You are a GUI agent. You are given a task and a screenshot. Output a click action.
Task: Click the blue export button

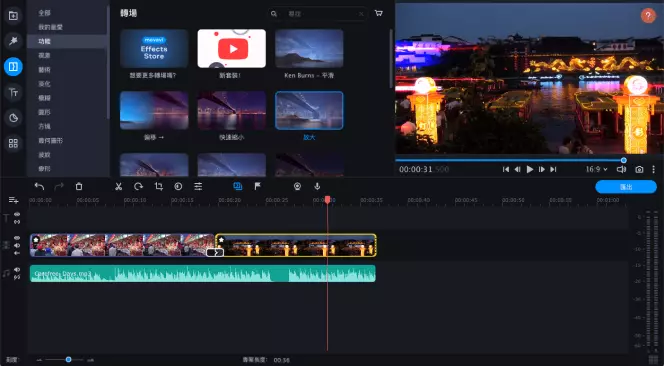[626, 187]
